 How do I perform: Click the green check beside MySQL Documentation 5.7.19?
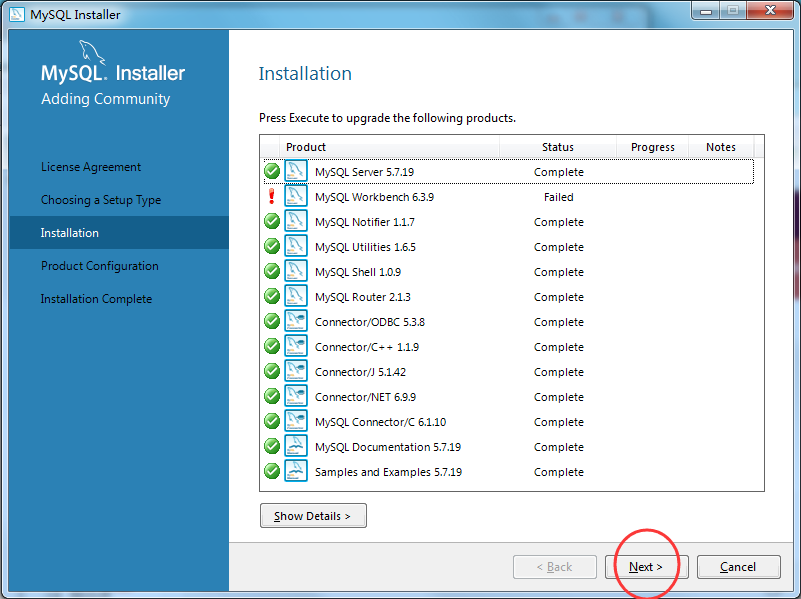(272, 446)
